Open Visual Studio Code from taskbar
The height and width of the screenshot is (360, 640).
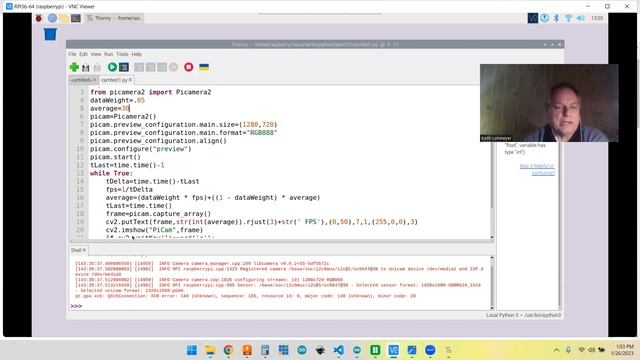pyautogui.click(x=338, y=350)
